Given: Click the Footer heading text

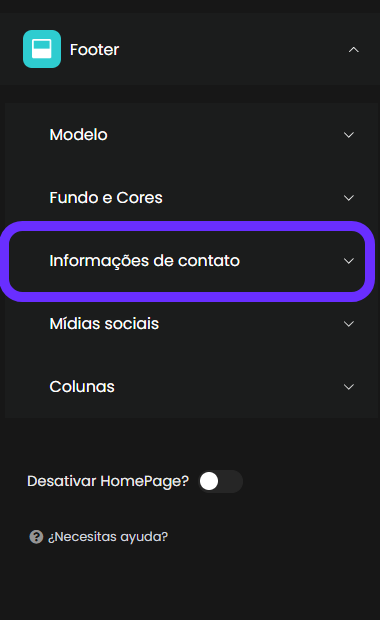Looking at the screenshot, I should (x=94, y=49).
